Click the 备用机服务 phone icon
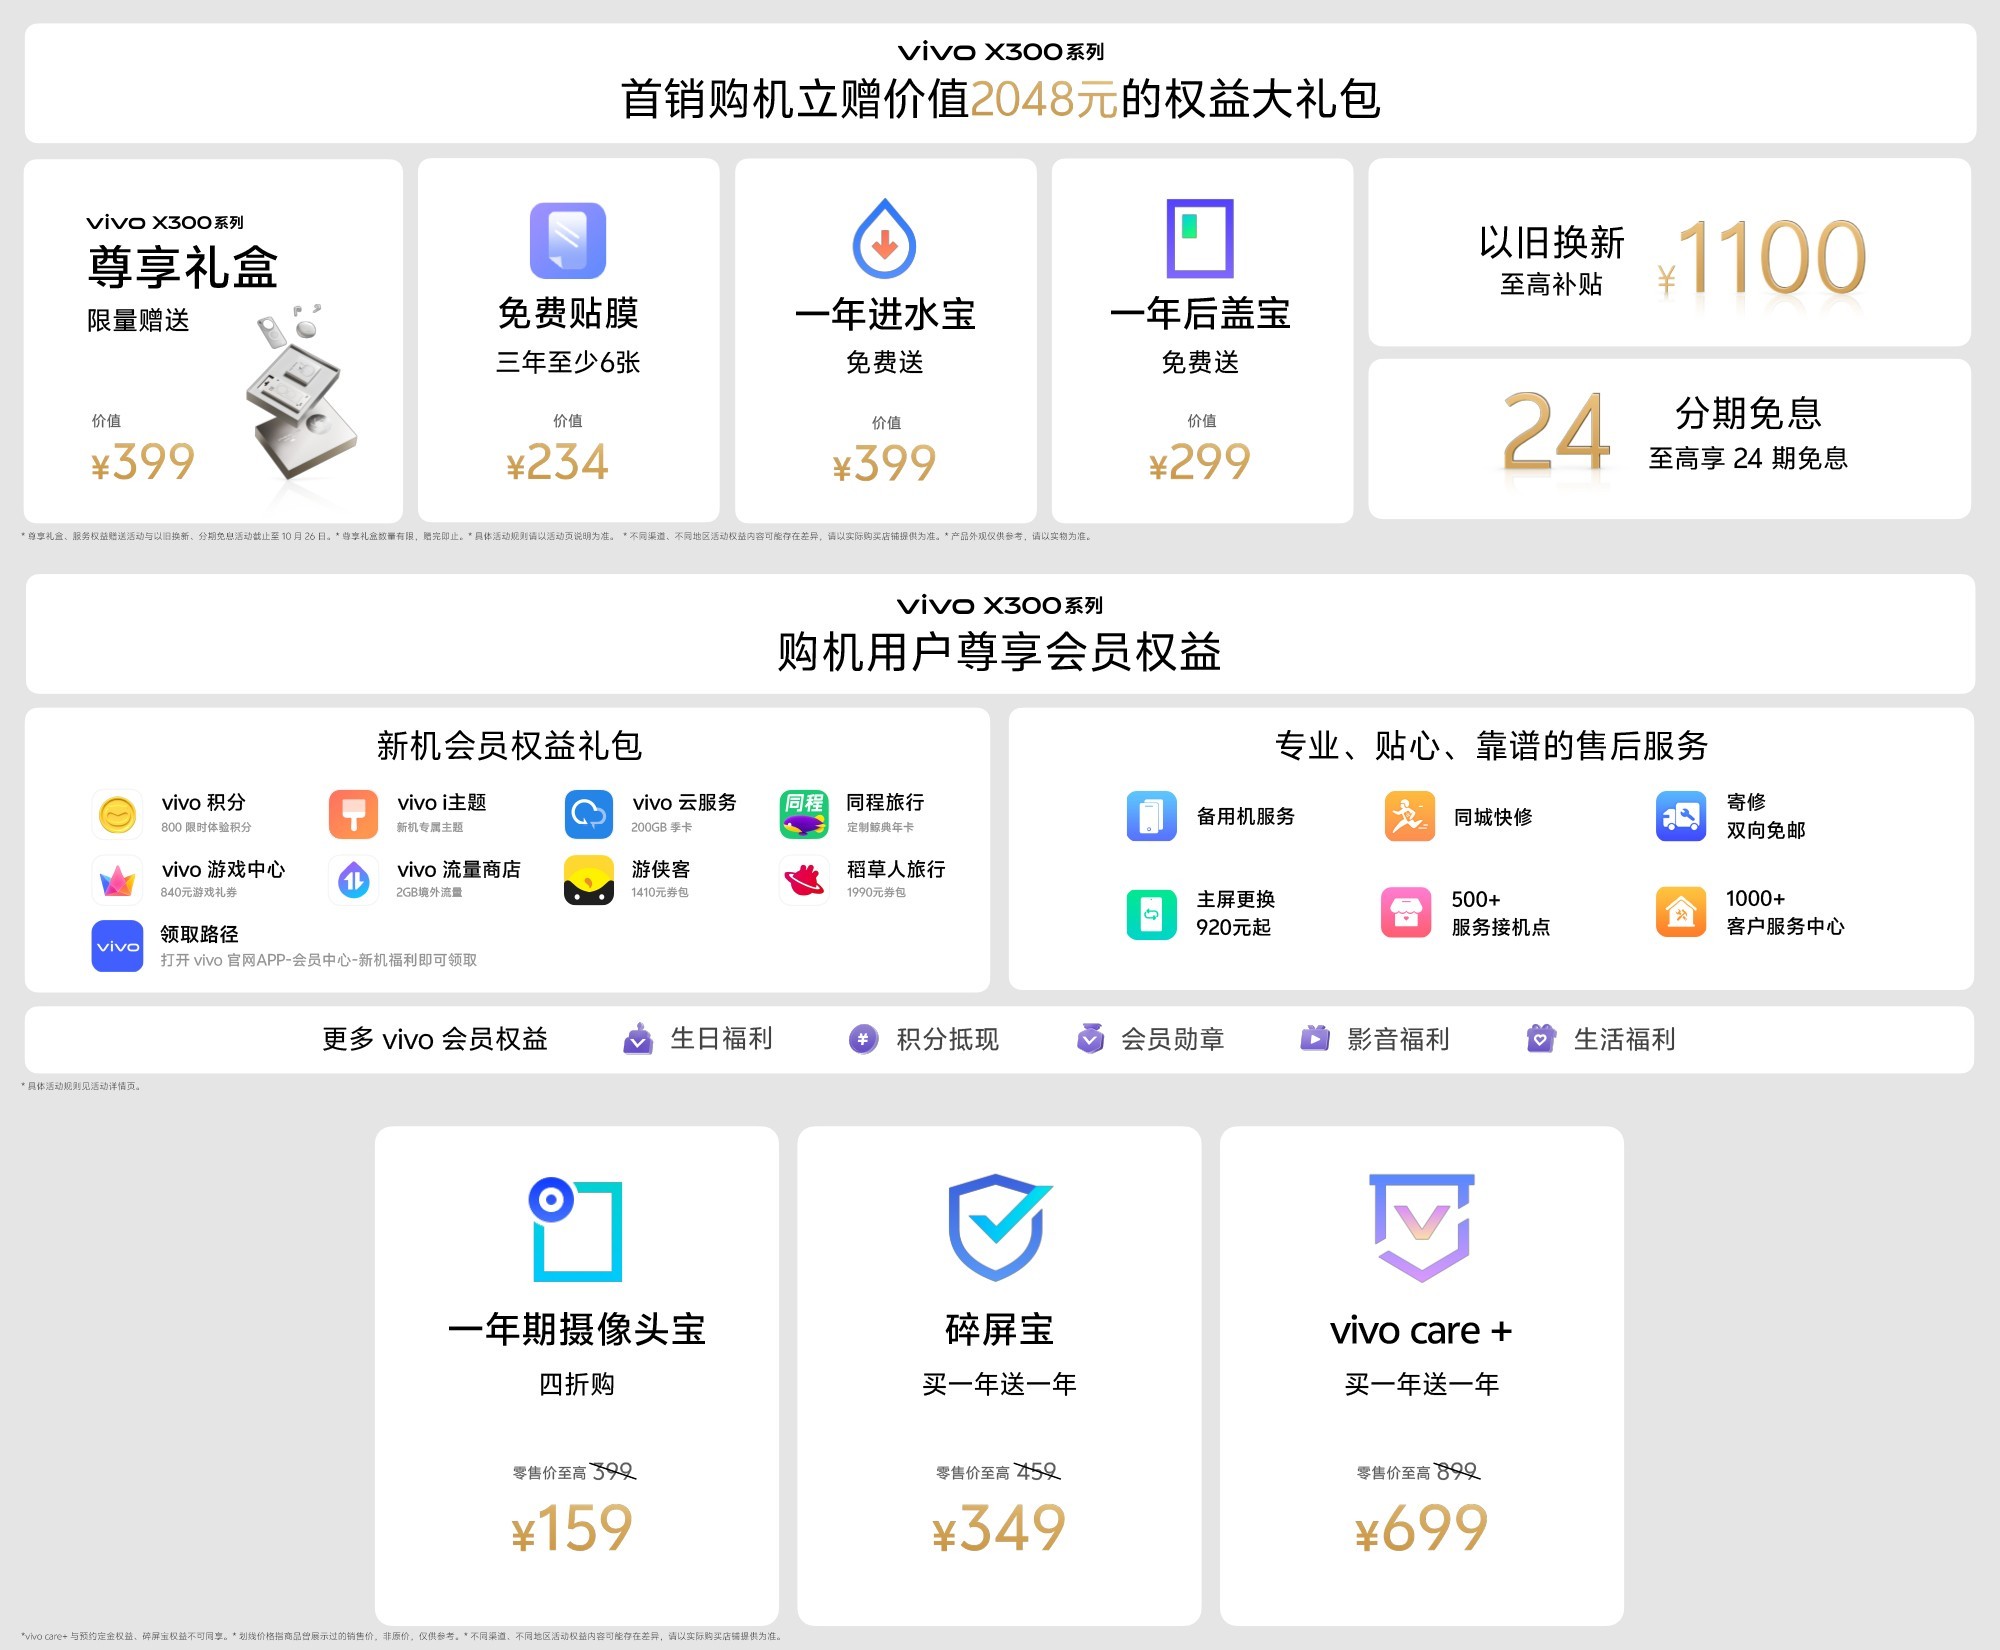Screen dimensions: 2000x1650 point(1152,815)
